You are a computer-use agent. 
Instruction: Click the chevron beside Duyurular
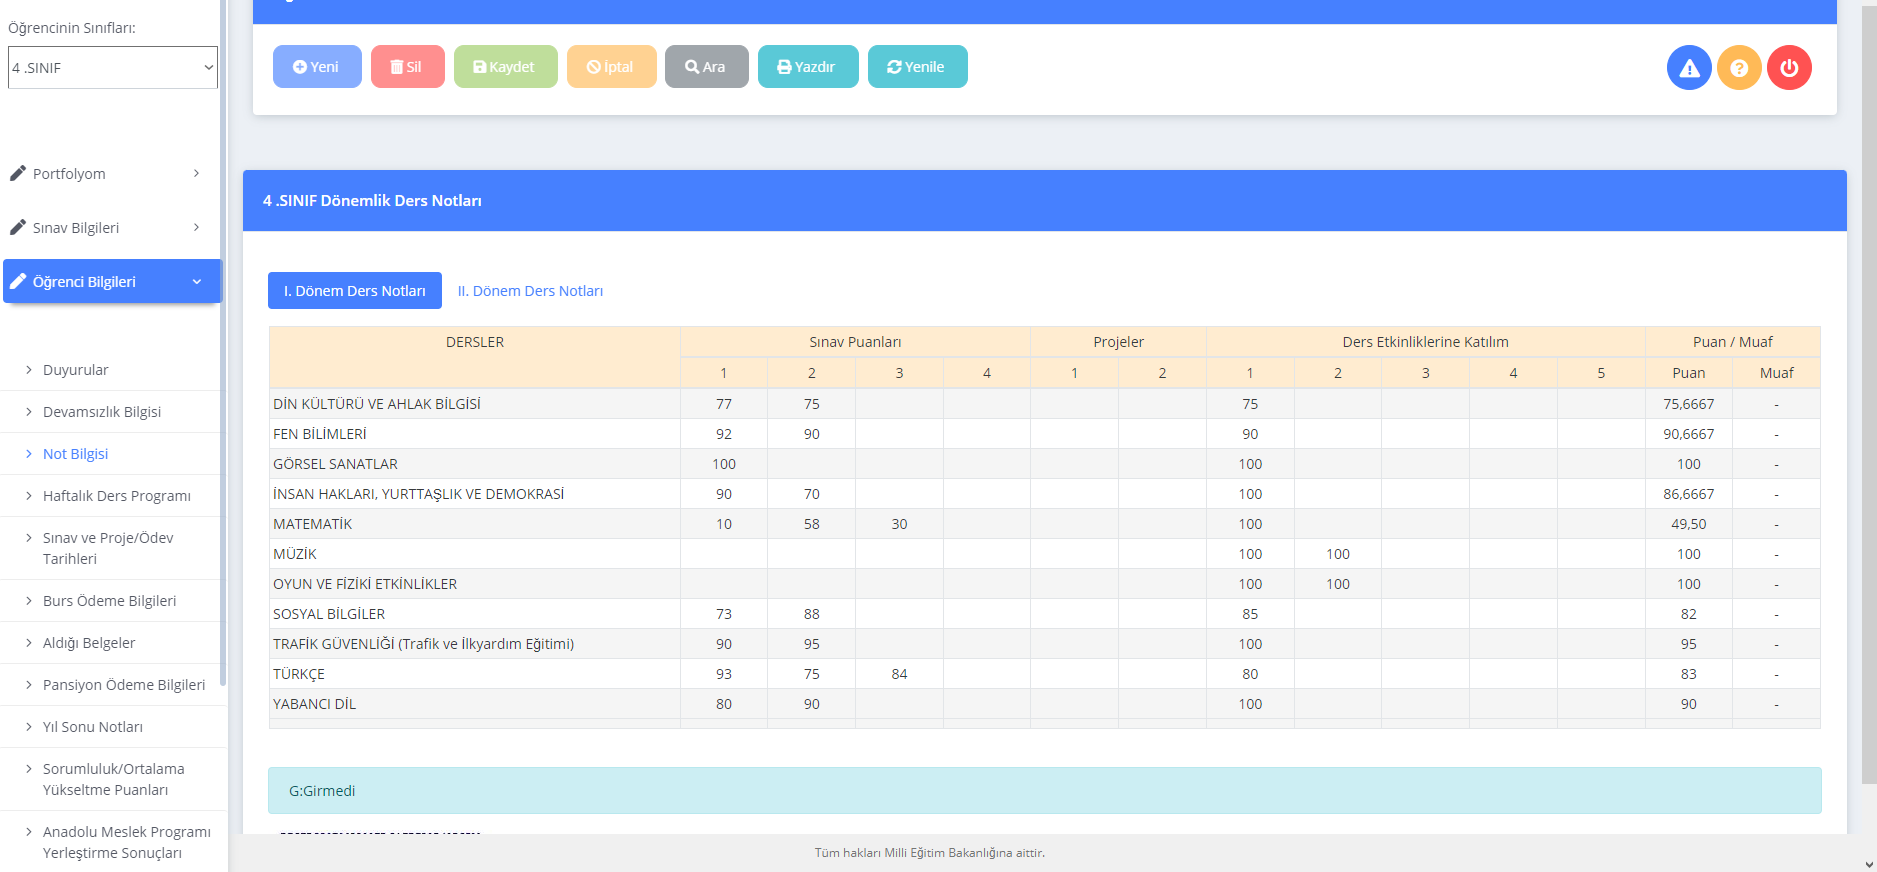coord(29,370)
